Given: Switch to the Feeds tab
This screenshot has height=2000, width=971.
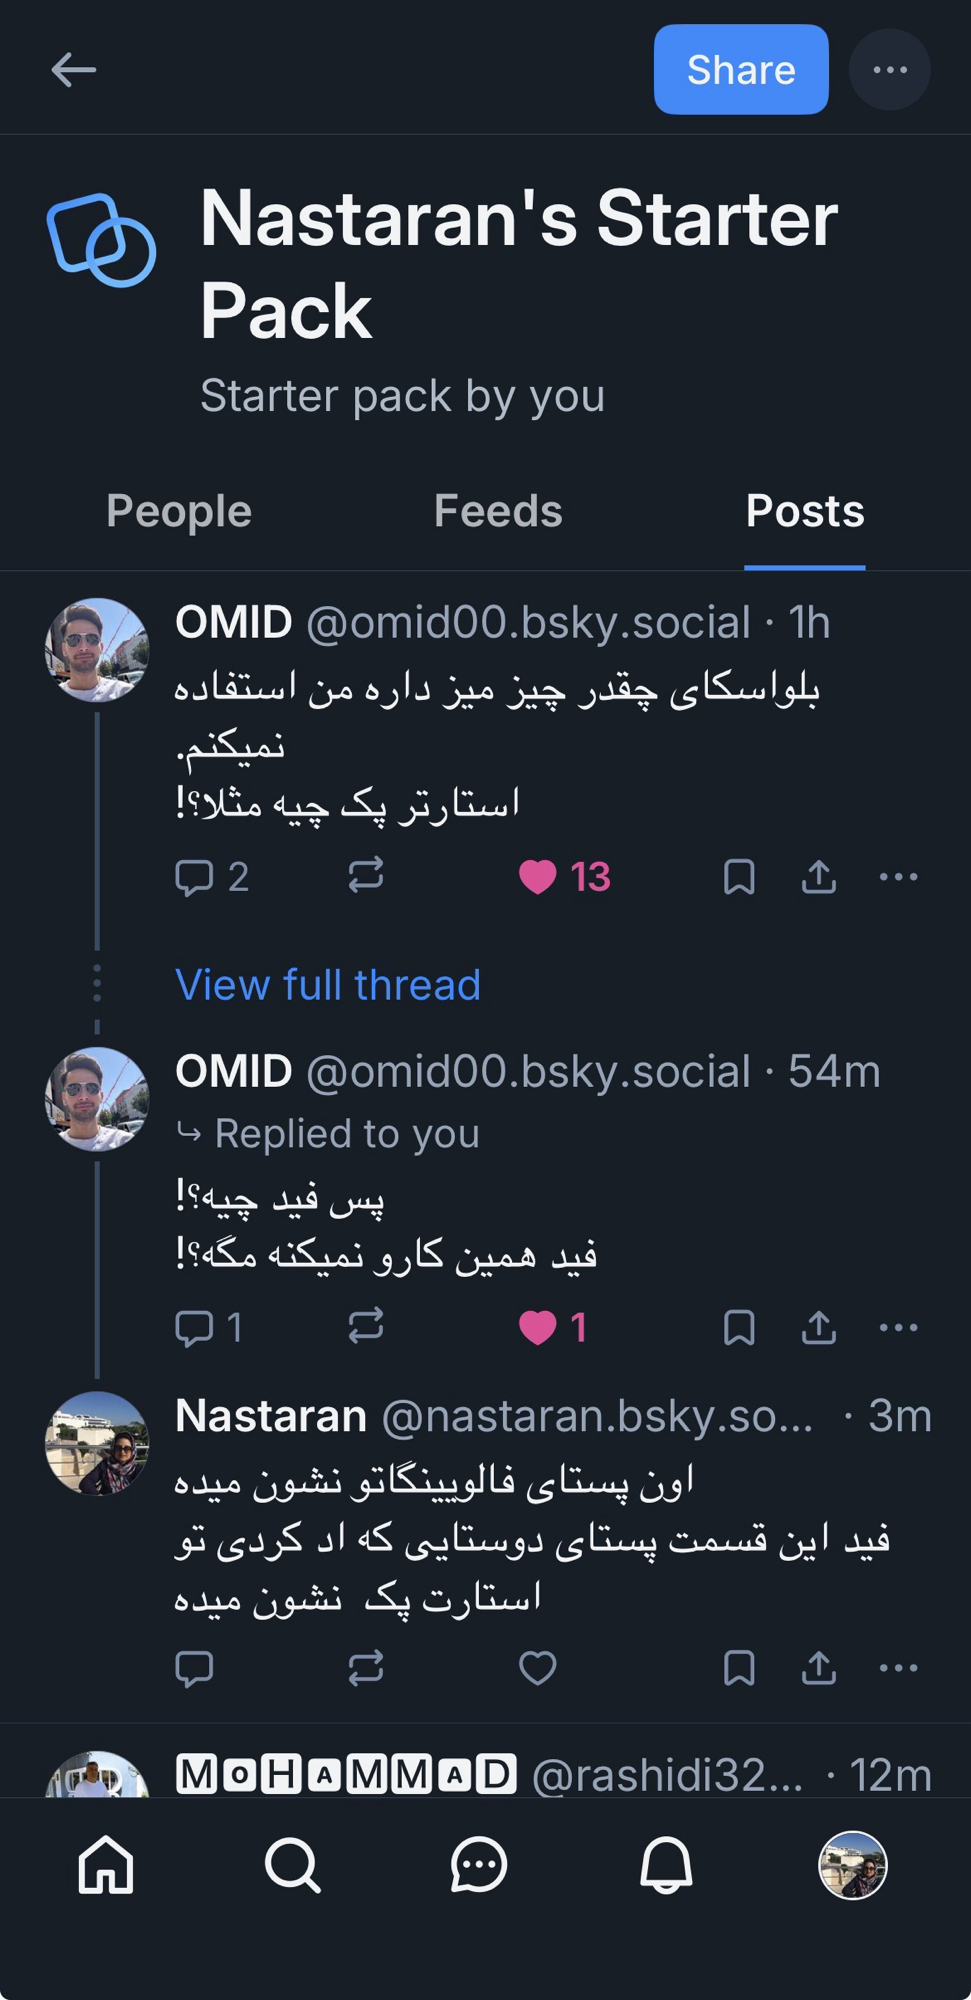Looking at the screenshot, I should click(x=498, y=511).
